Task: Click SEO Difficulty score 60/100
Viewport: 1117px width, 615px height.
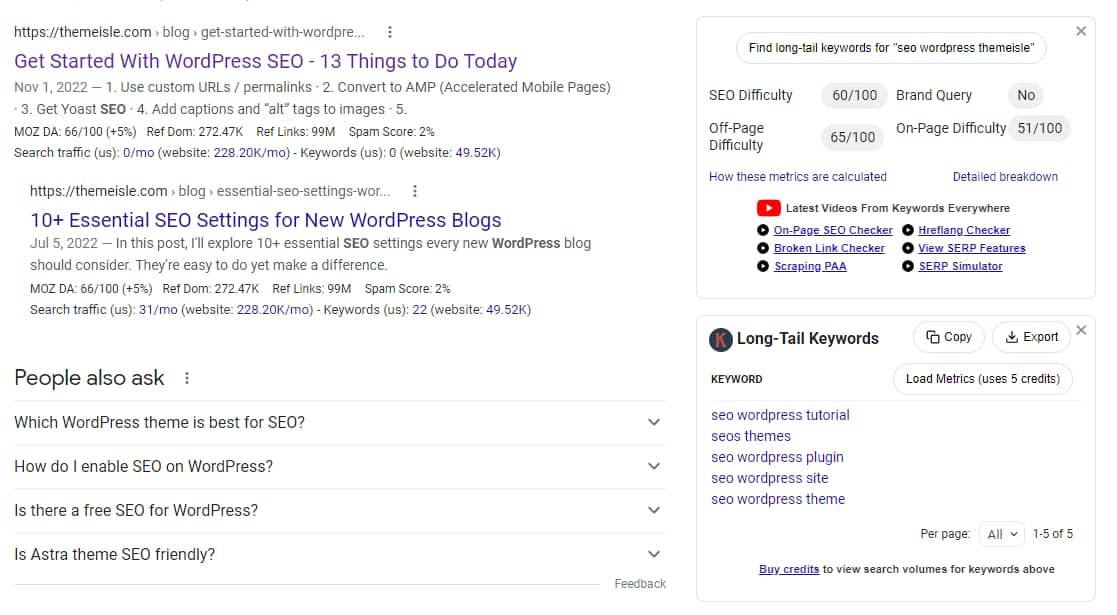Action: point(854,95)
